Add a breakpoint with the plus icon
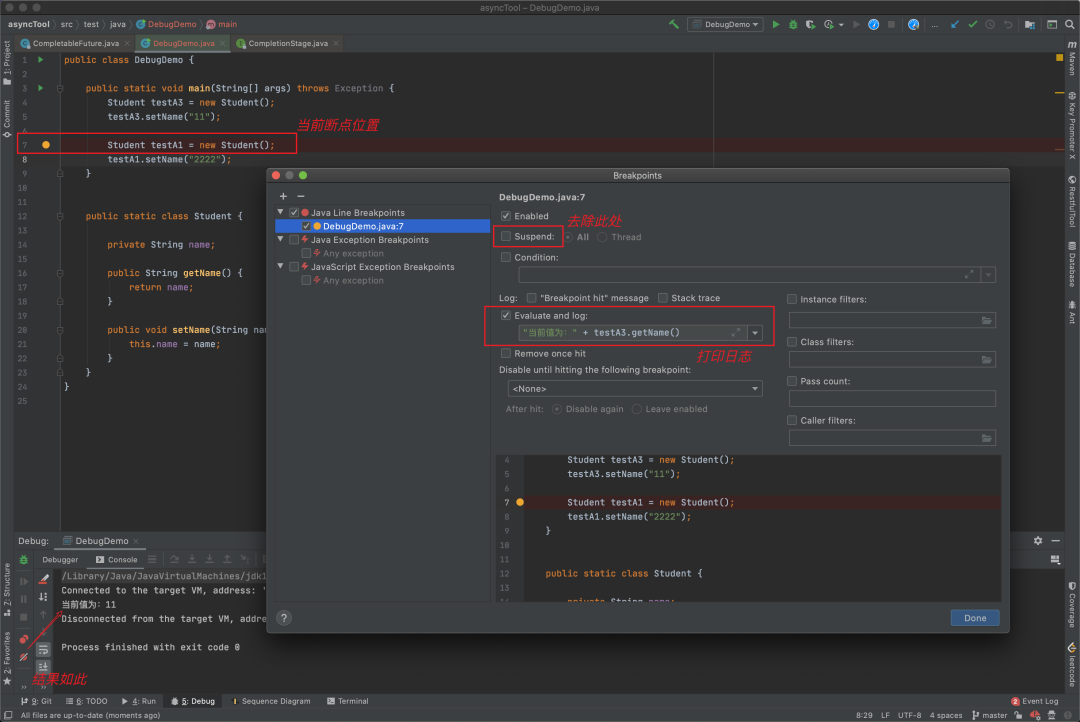1080x722 pixels. [283, 196]
